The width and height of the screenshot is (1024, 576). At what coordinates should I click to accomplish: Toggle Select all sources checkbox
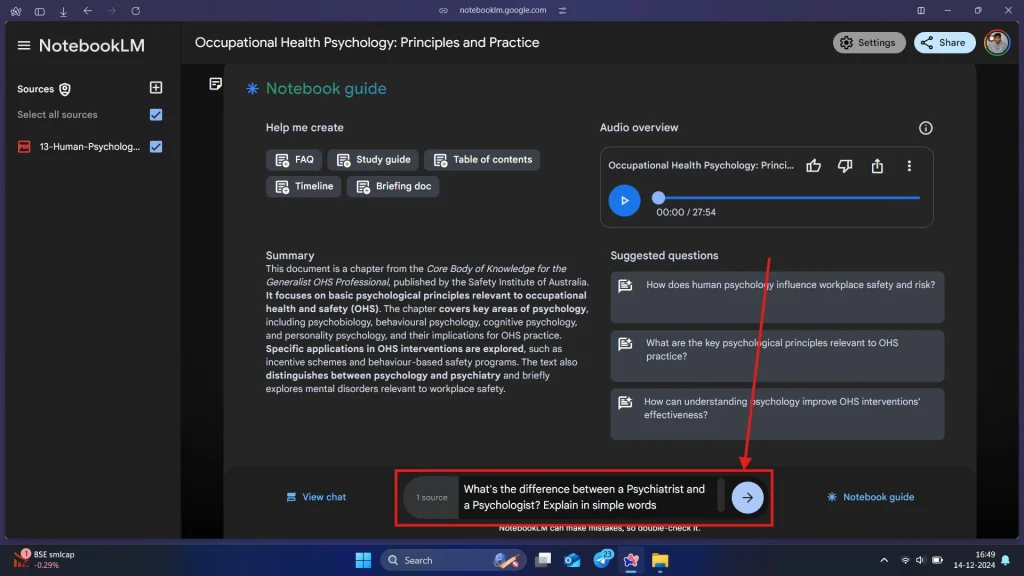(x=155, y=115)
